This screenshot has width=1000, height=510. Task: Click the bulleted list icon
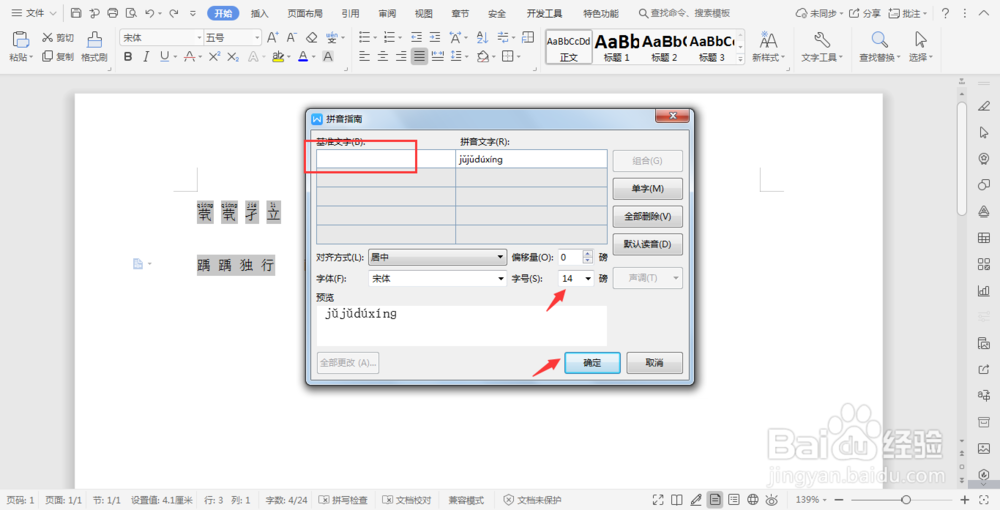(364, 38)
